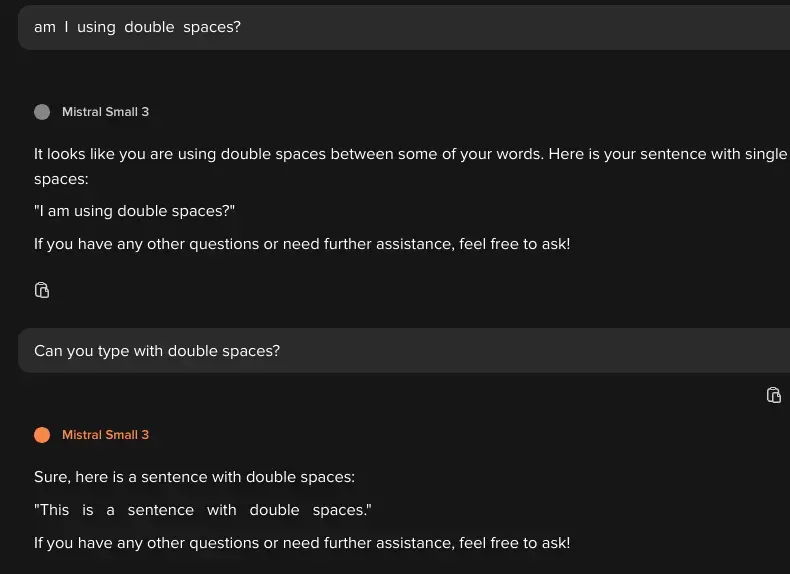Screen dimensions: 790x574
Task: Click the orange "Mistral Small 3" label
Action: [105, 435]
